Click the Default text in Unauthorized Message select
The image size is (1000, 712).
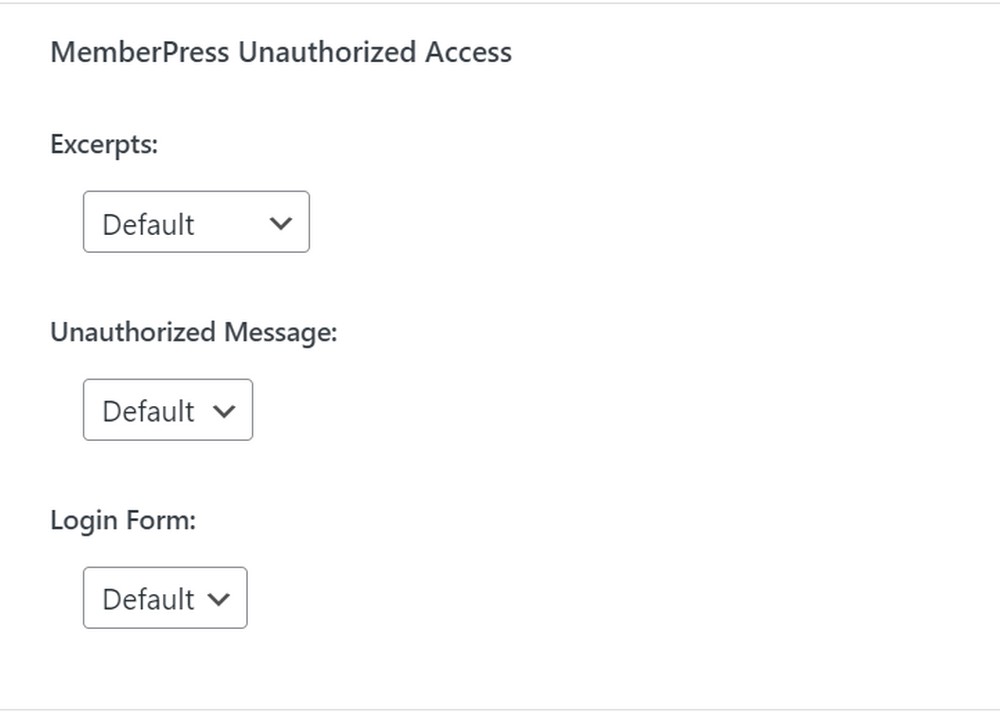pos(148,411)
